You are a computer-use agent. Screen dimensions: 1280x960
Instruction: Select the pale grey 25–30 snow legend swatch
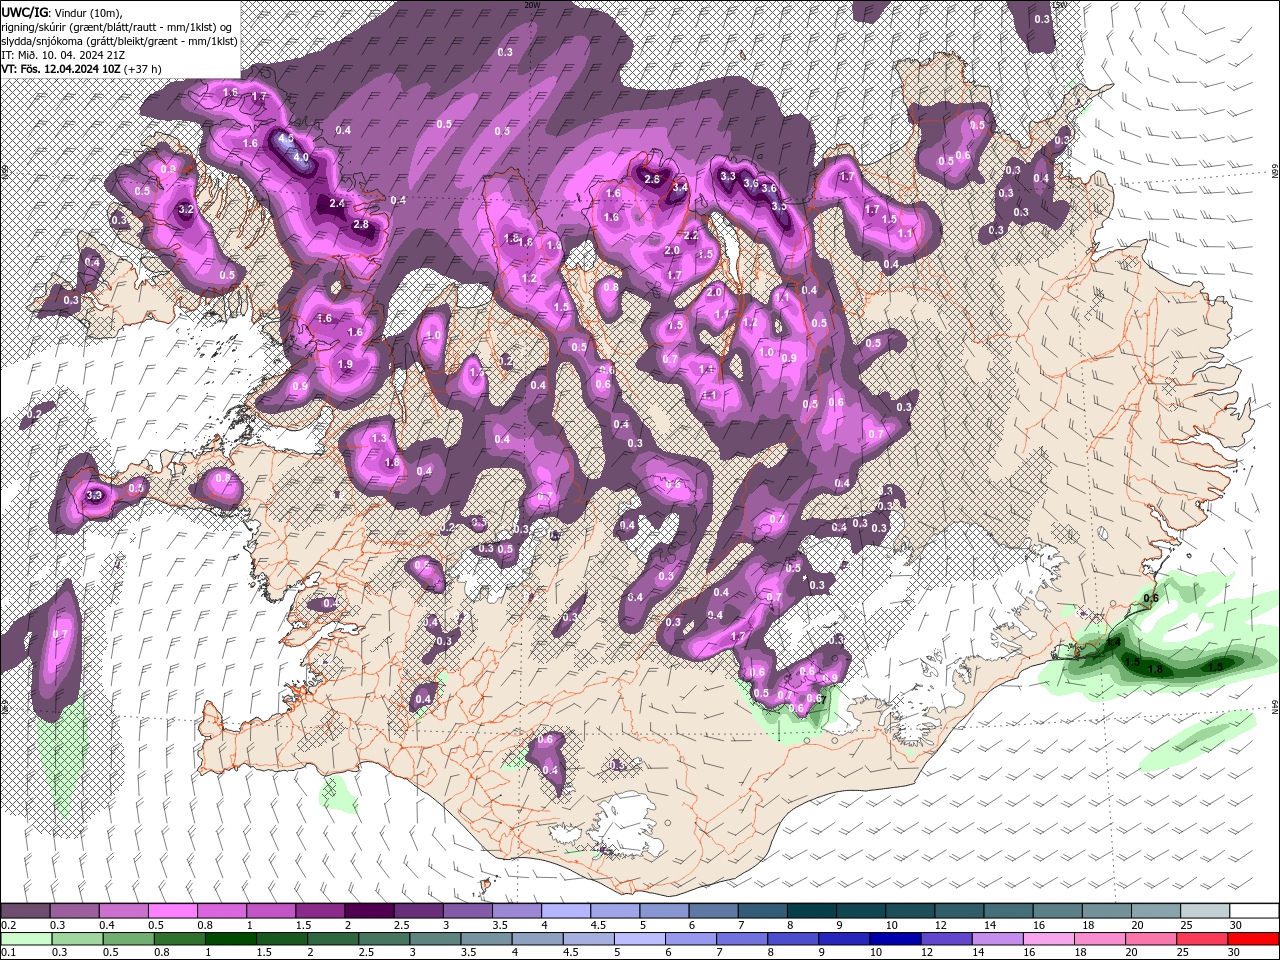tap(1205, 911)
